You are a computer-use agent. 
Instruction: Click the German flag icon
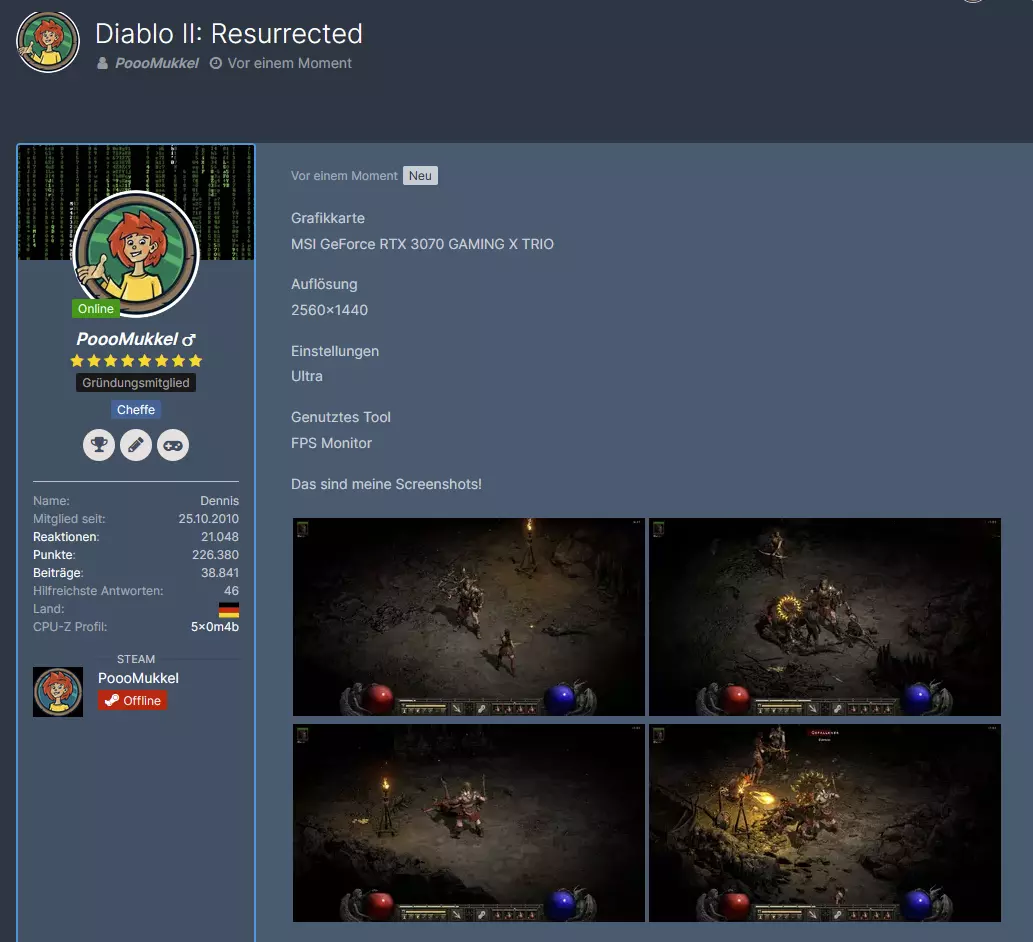click(229, 609)
